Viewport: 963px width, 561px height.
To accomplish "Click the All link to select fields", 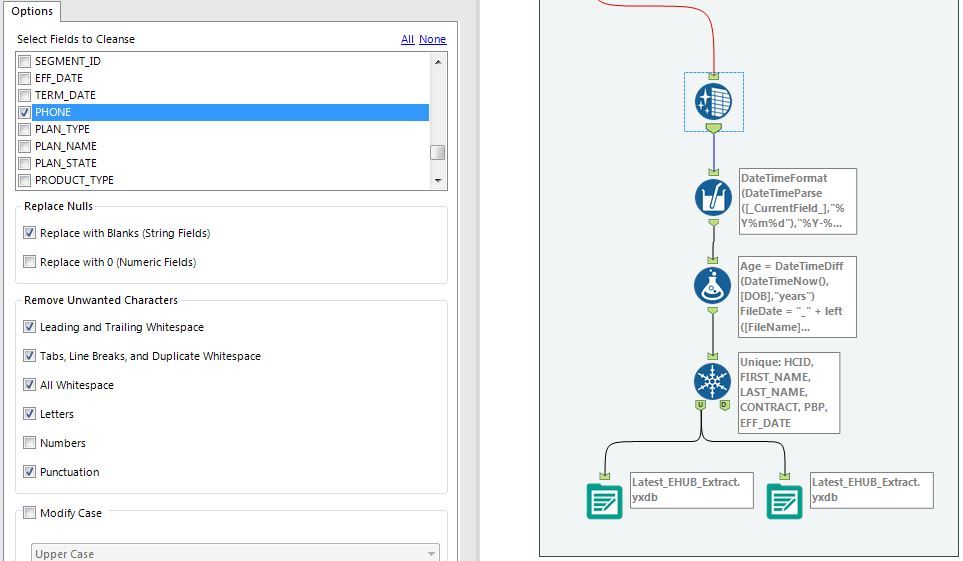I will [407, 39].
